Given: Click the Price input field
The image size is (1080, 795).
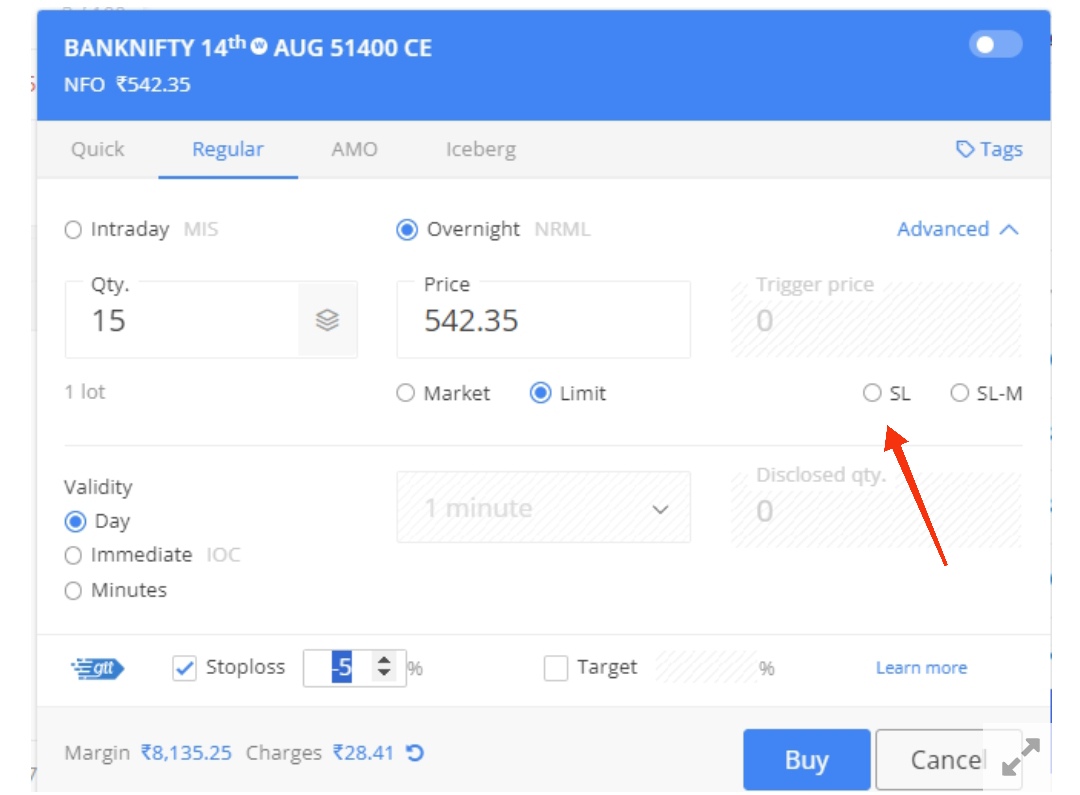Looking at the screenshot, I should coord(543,320).
